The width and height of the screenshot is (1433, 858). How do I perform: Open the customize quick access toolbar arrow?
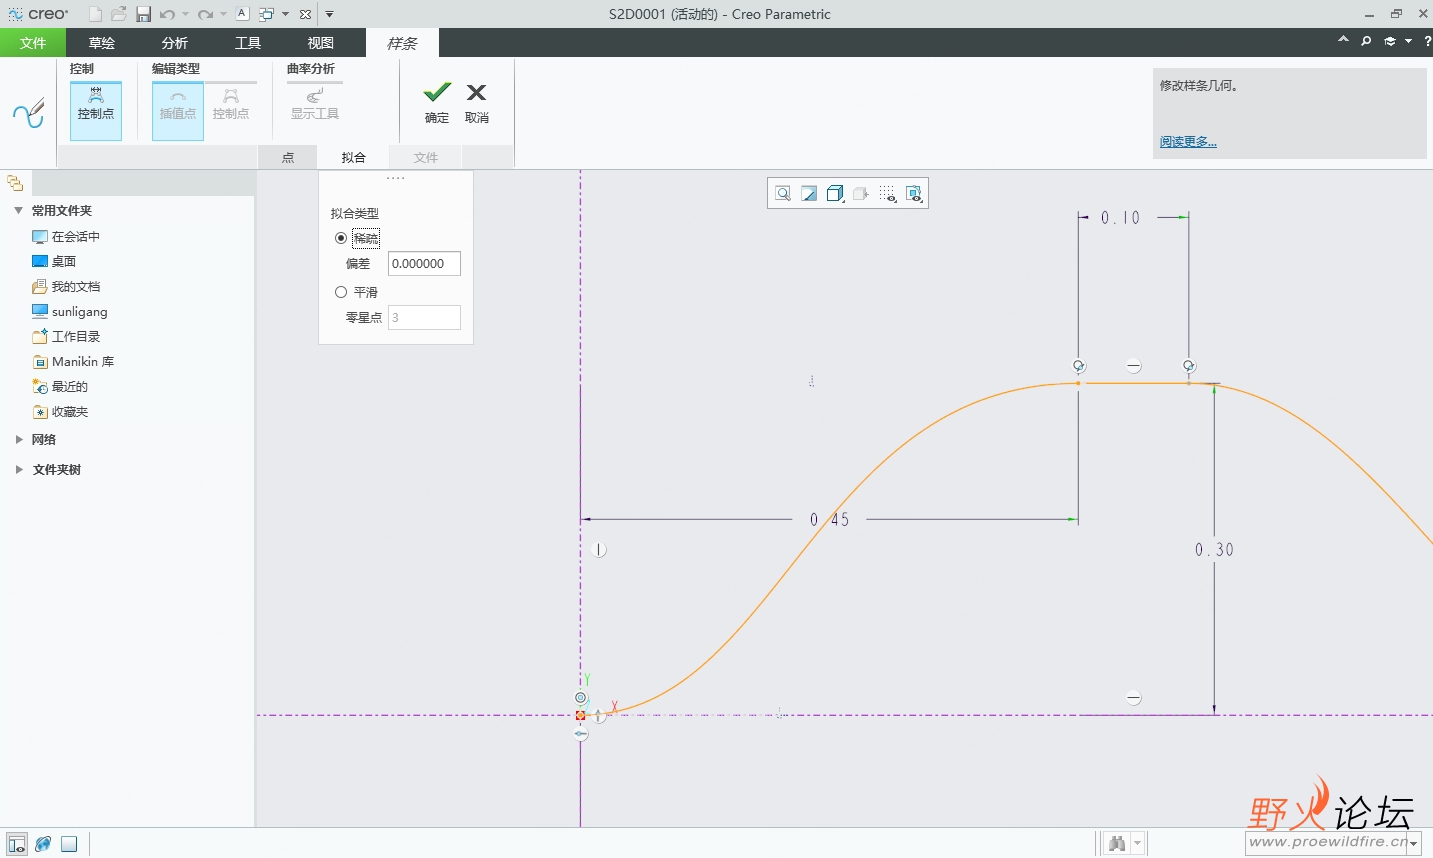pos(329,14)
